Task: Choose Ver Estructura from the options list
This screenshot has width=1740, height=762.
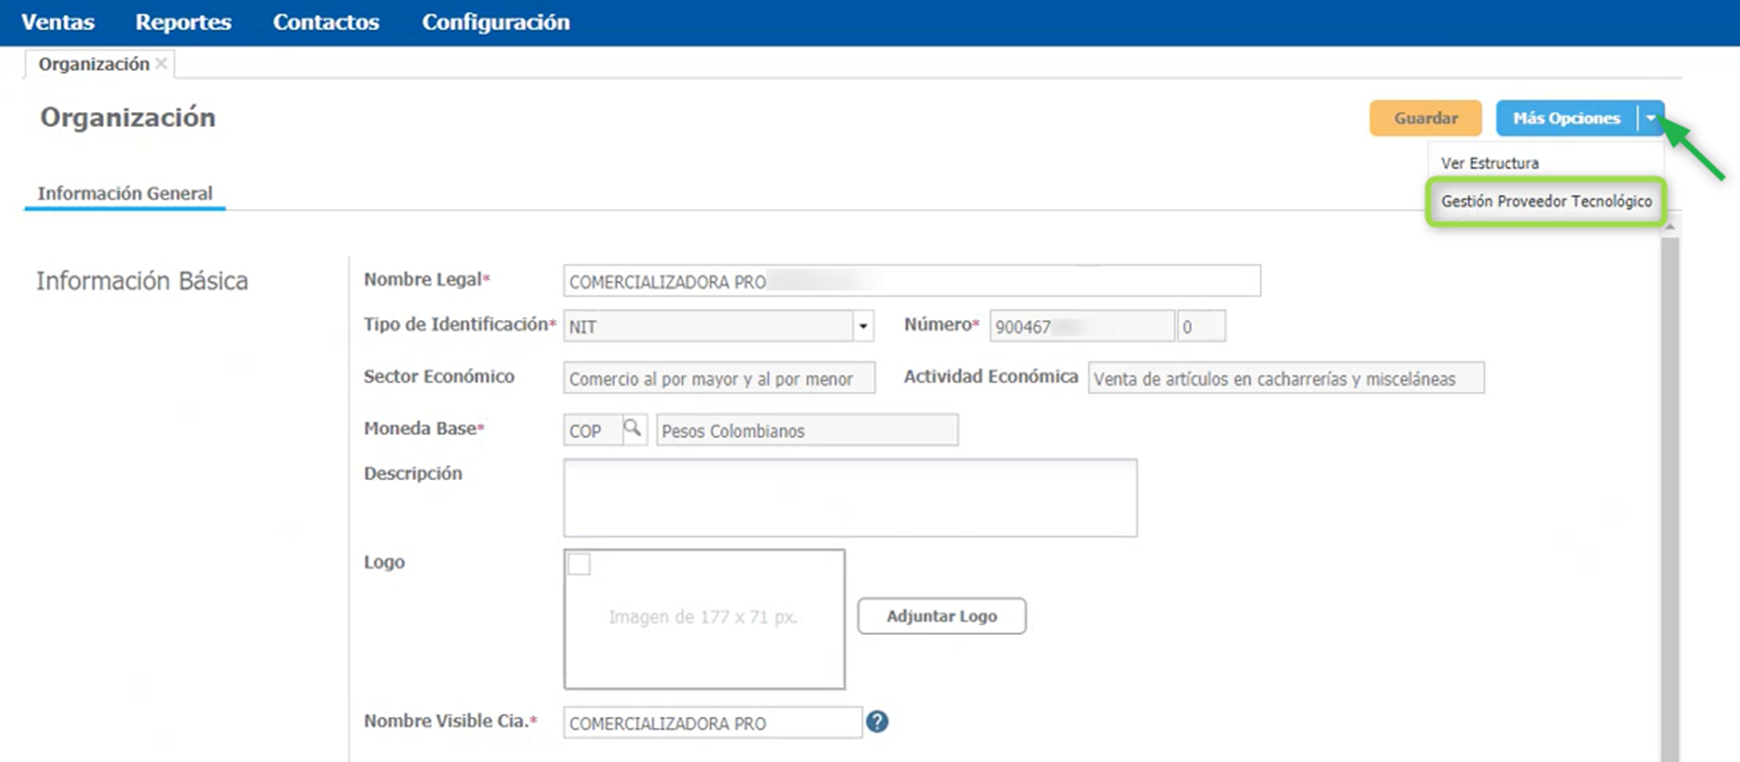Action: 1489,163
